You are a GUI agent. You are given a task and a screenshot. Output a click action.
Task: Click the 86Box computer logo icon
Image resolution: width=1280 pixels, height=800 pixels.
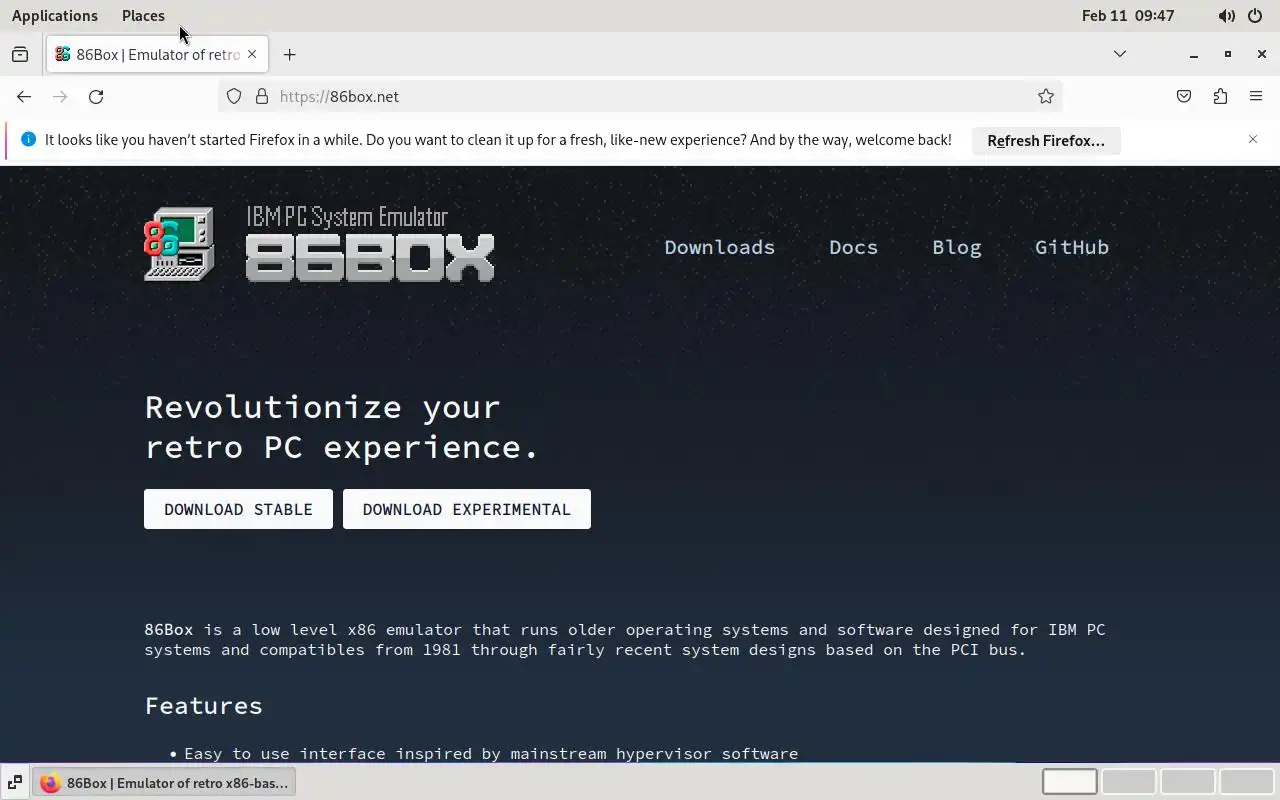pos(179,244)
